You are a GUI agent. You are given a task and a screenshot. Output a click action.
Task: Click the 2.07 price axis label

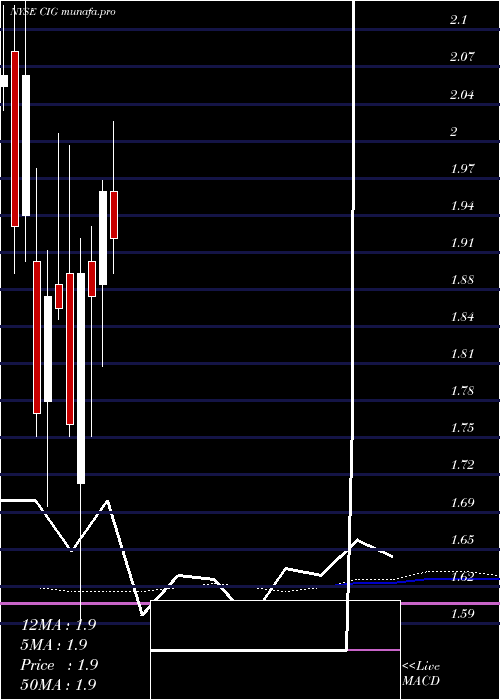coord(462,57)
